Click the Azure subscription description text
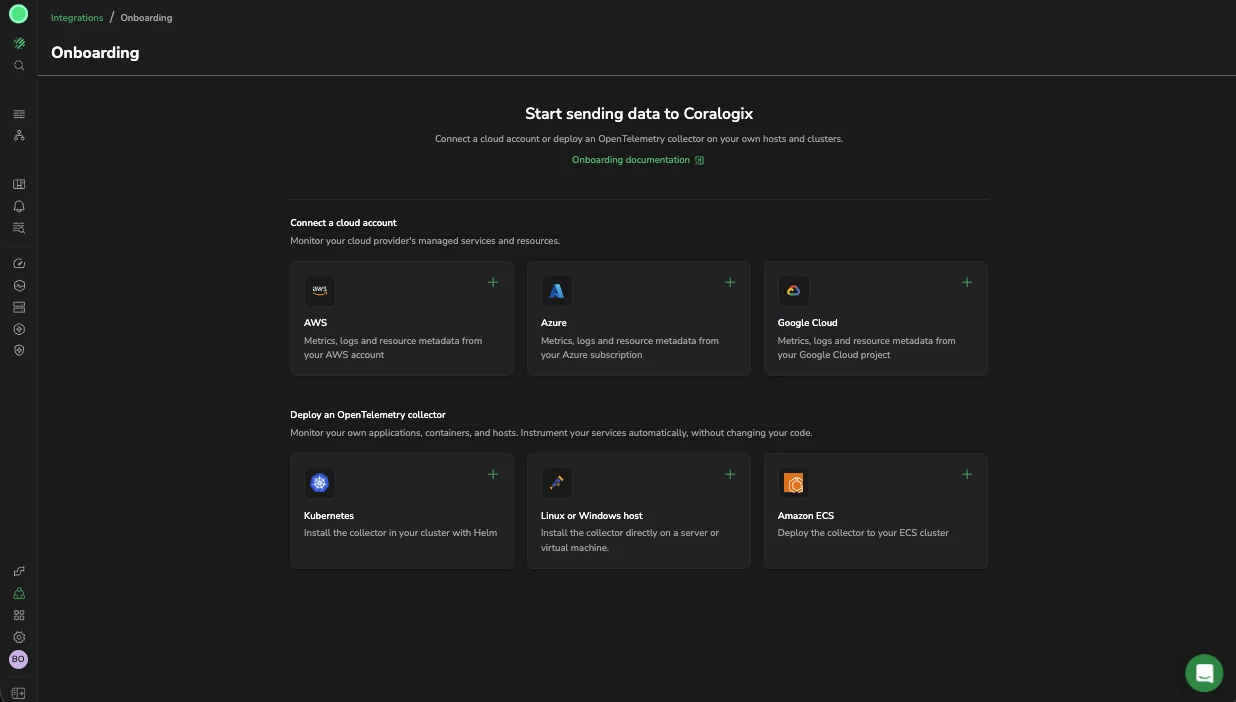The height and width of the screenshot is (702, 1236). [x=630, y=348]
